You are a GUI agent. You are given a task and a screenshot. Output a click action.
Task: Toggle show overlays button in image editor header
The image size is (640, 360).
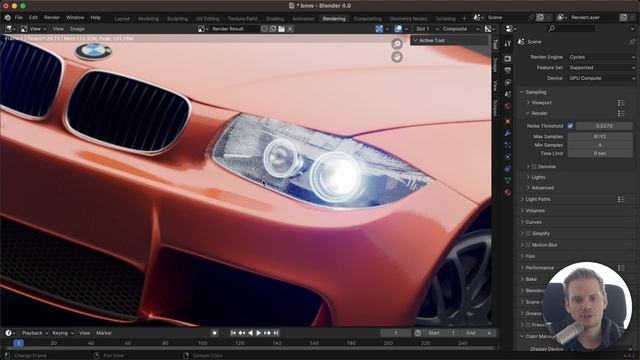coord(398,29)
